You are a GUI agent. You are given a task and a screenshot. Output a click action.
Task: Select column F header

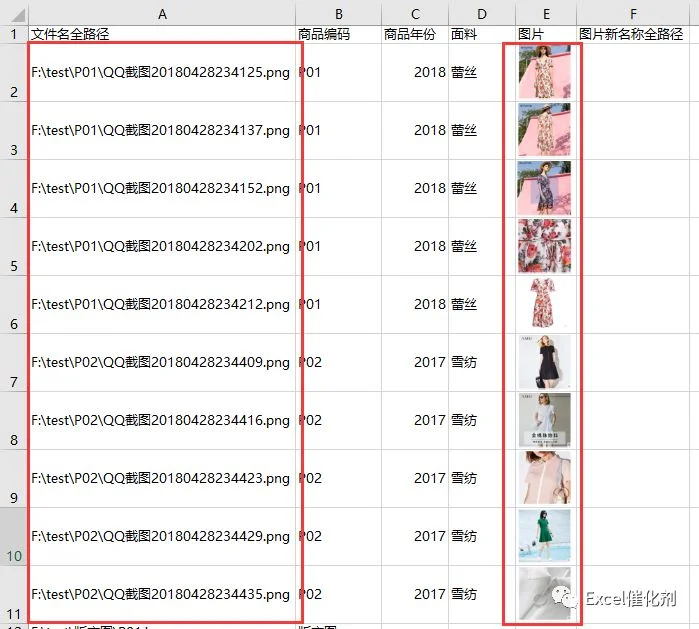[633, 14]
